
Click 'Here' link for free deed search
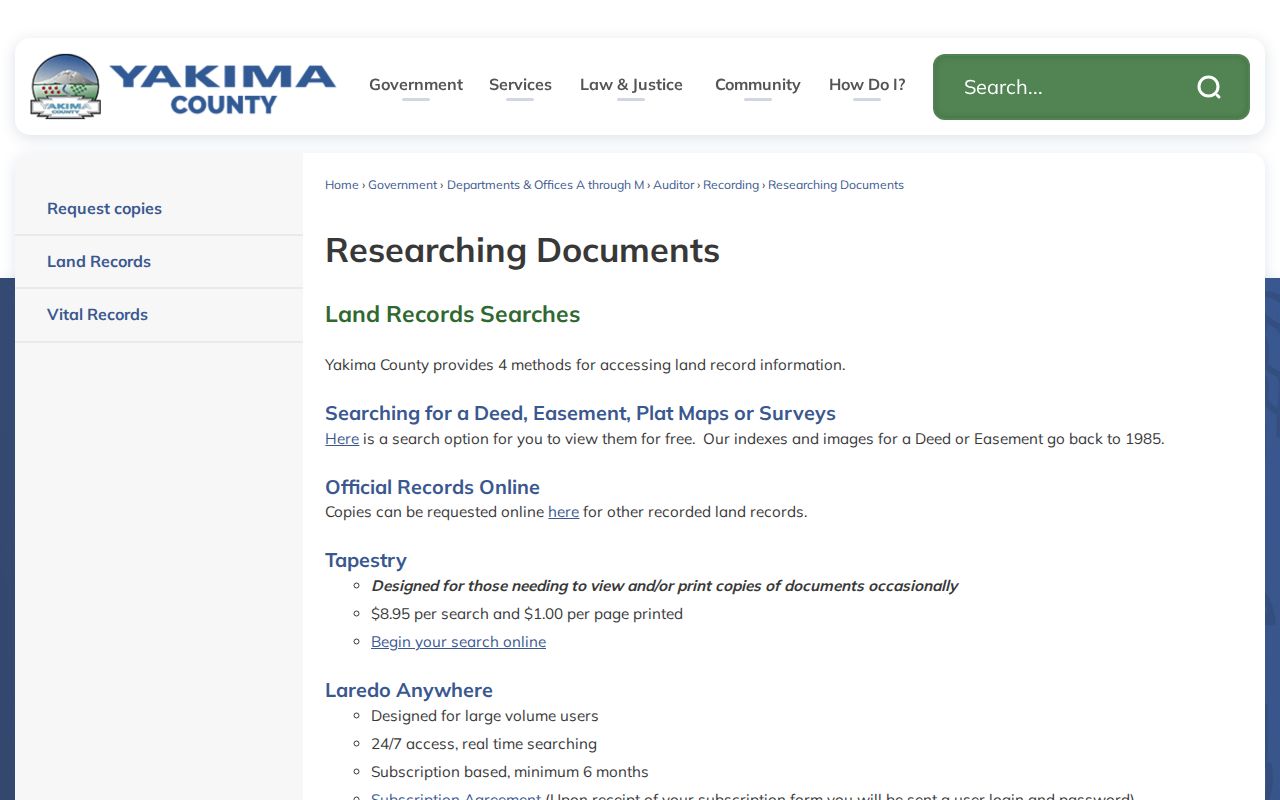[342, 439]
